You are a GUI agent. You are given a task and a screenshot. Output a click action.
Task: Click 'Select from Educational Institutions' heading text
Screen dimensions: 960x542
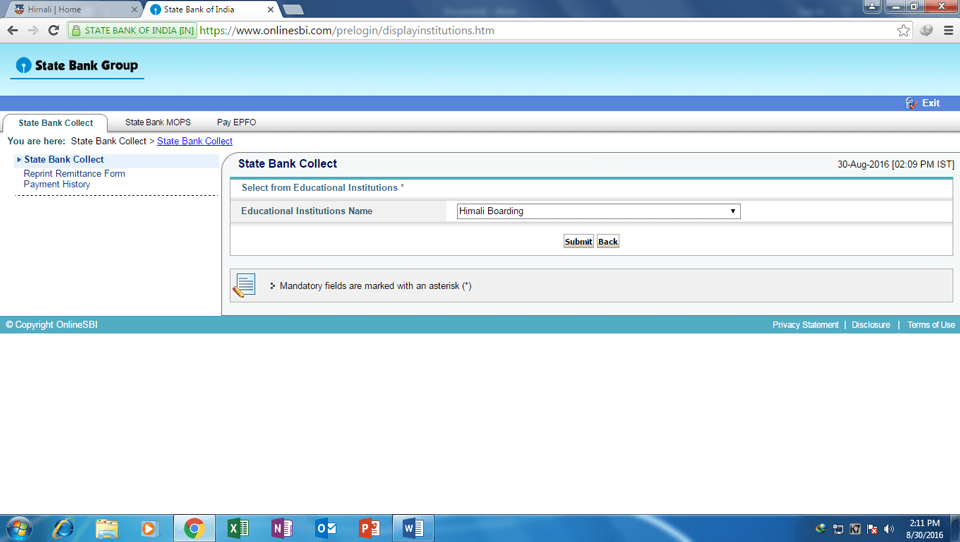320,187
